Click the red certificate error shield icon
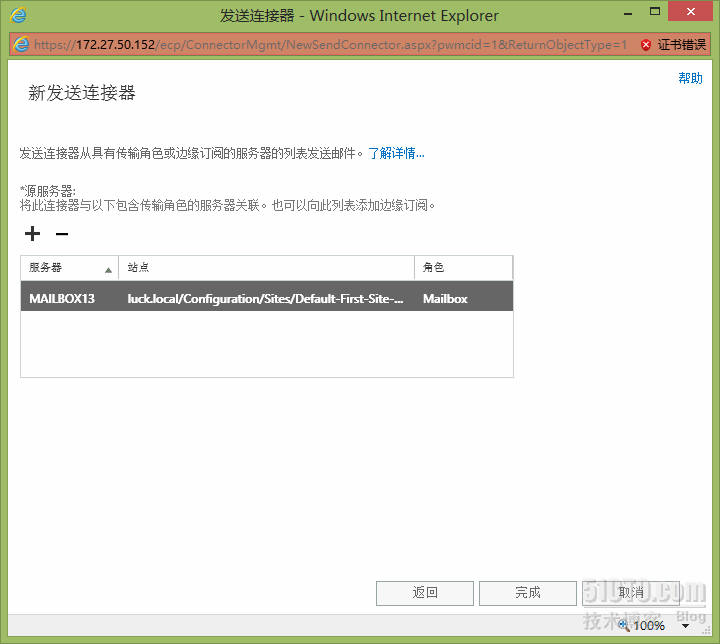 pos(646,45)
